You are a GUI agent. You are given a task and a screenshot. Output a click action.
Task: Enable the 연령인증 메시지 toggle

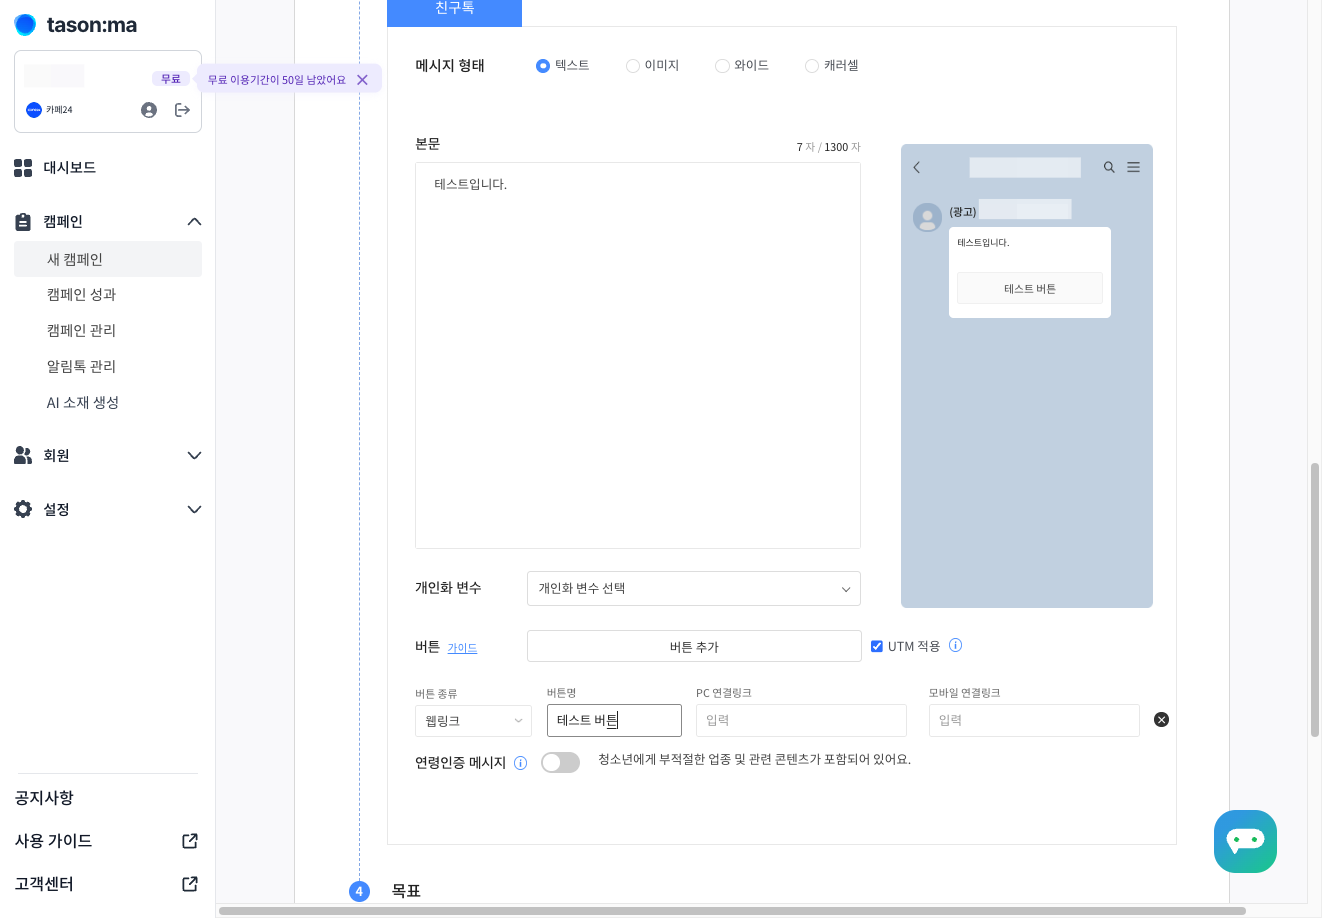point(560,763)
